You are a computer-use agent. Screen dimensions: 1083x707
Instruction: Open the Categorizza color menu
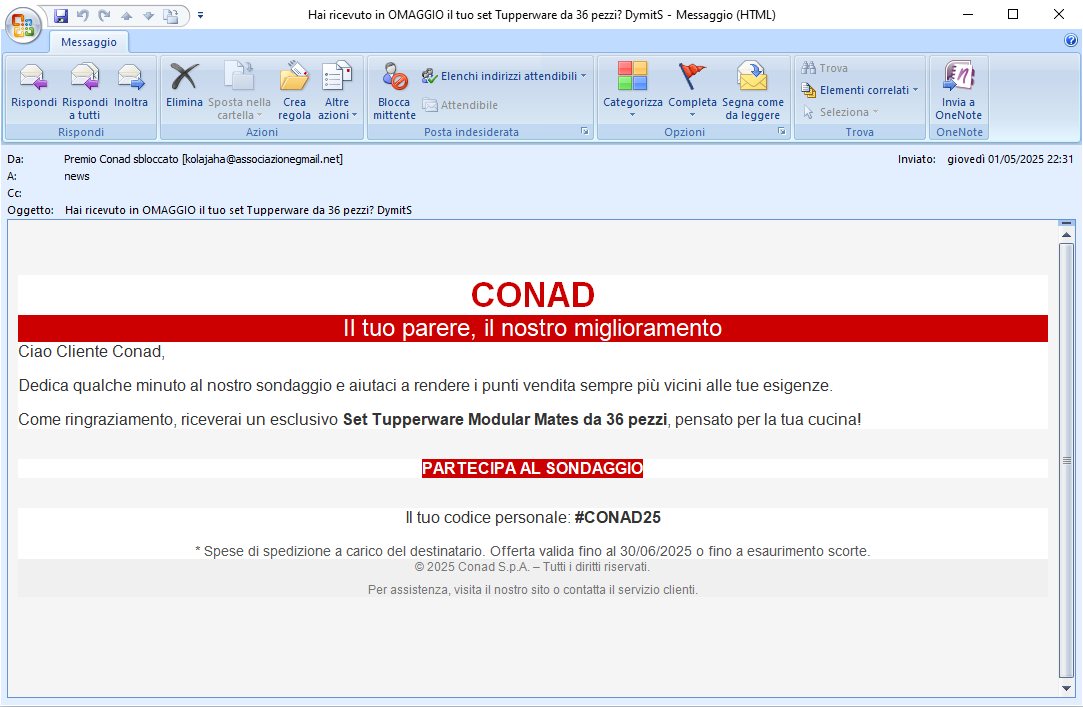point(633,90)
